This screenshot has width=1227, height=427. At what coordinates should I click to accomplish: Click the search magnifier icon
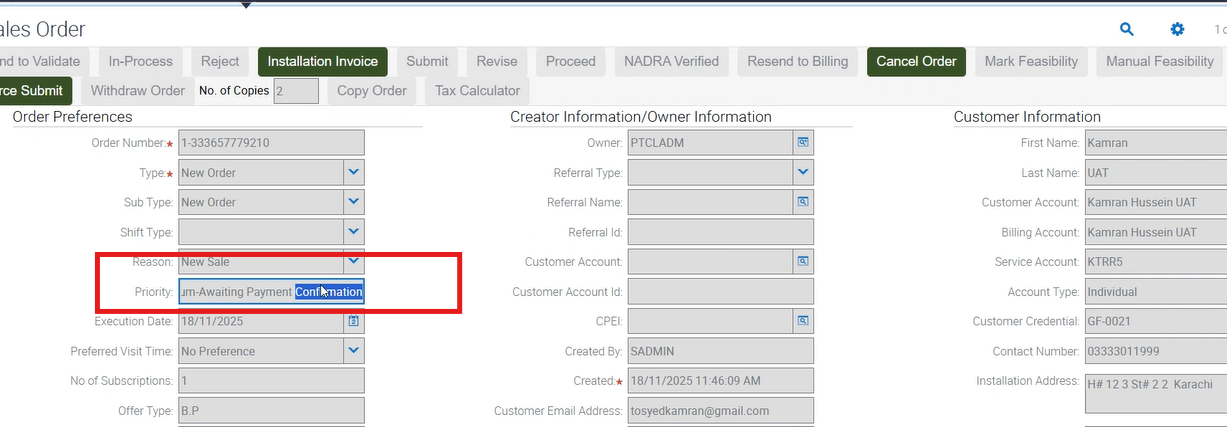(1127, 30)
